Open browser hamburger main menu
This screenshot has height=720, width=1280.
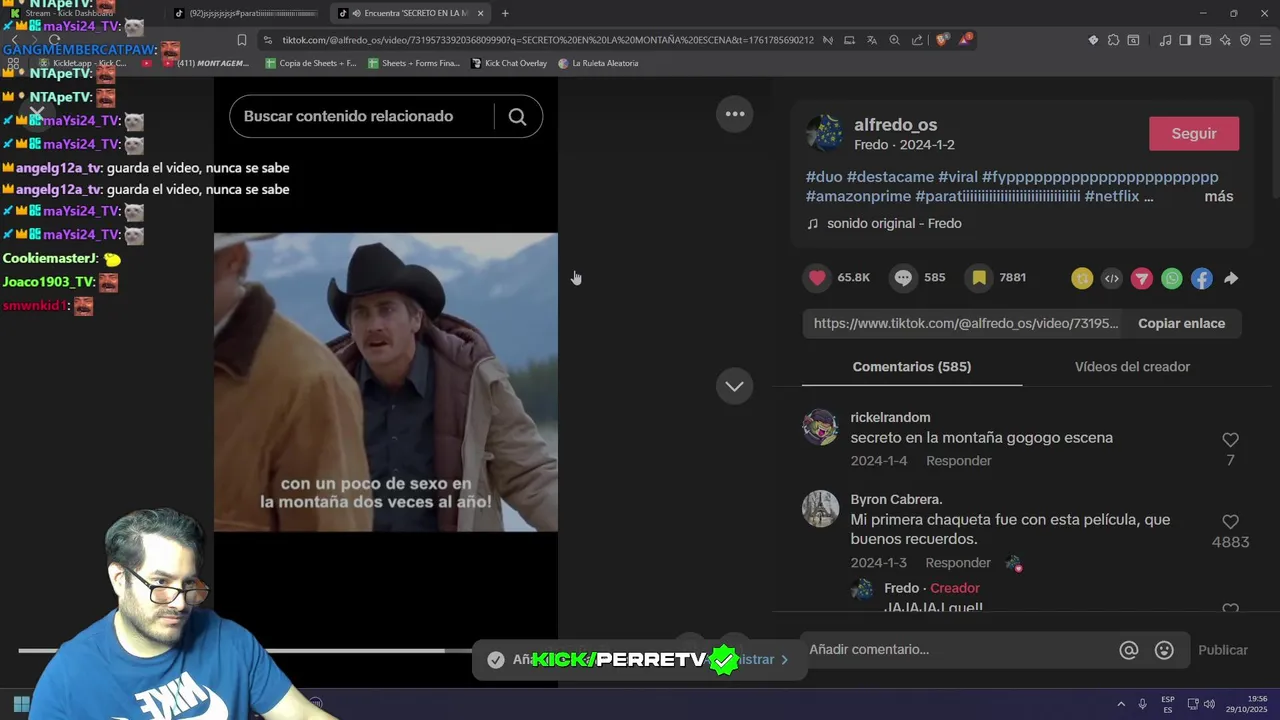(x=1265, y=40)
